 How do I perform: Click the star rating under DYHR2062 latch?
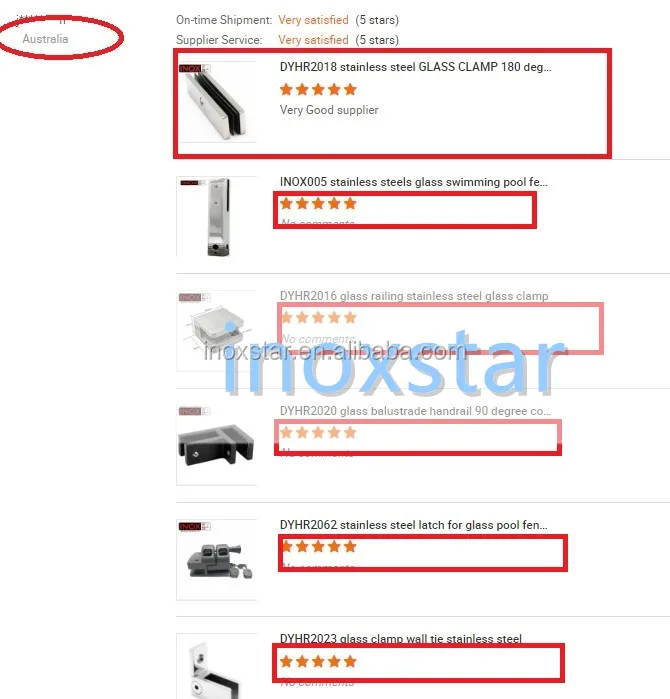(318, 547)
